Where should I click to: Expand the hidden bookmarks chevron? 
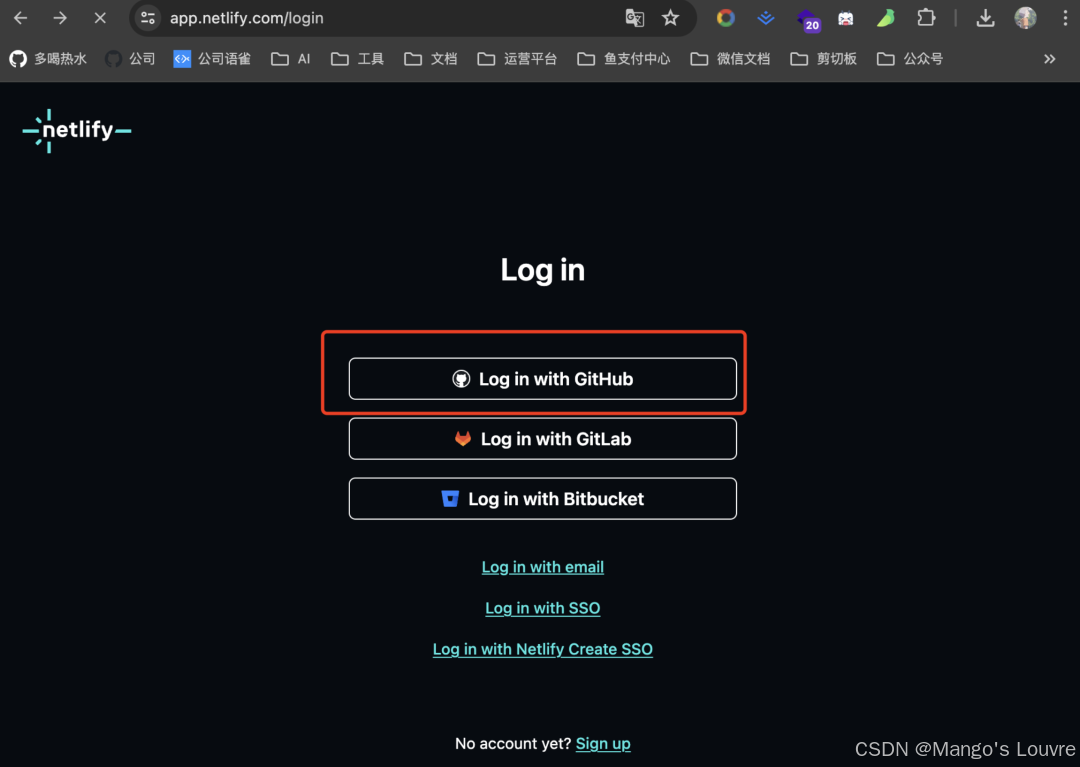[x=1049, y=59]
